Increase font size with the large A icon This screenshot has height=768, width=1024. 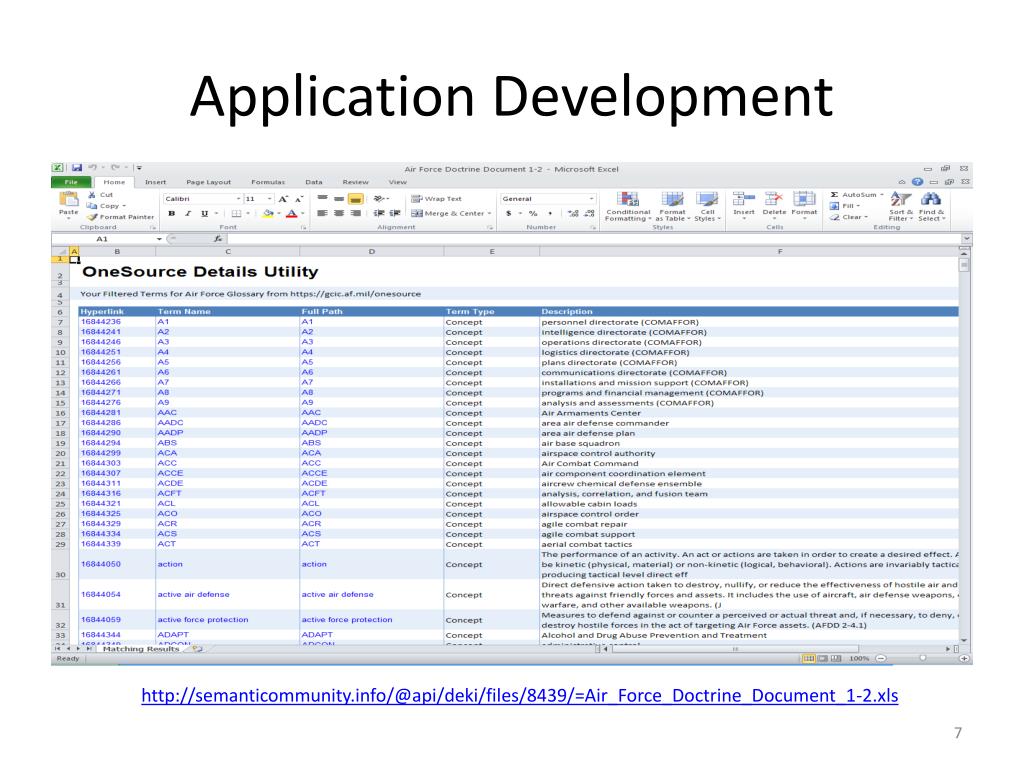(283, 199)
